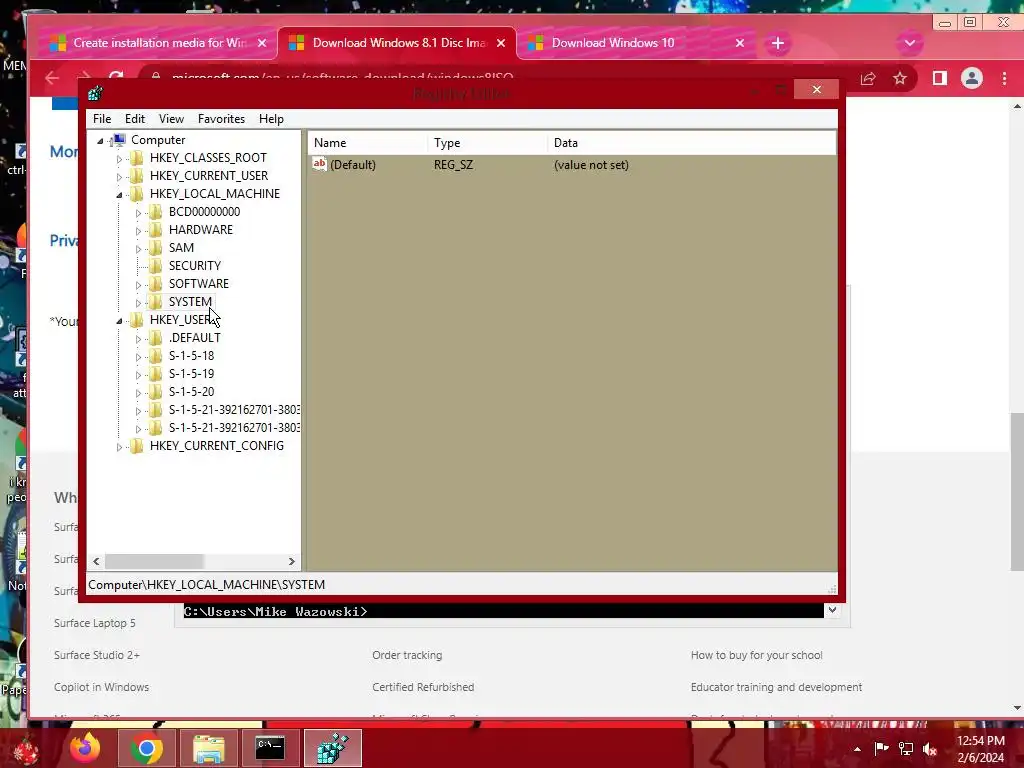Collapse the Computer root node
The height and width of the screenshot is (768, 1024).
[x=101, y=140]
